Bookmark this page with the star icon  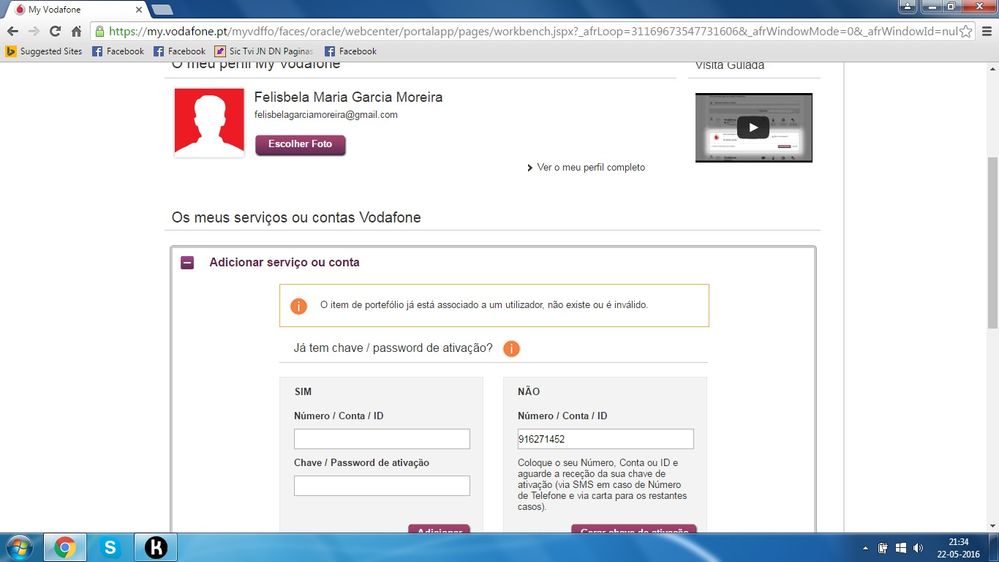(966, 31)
